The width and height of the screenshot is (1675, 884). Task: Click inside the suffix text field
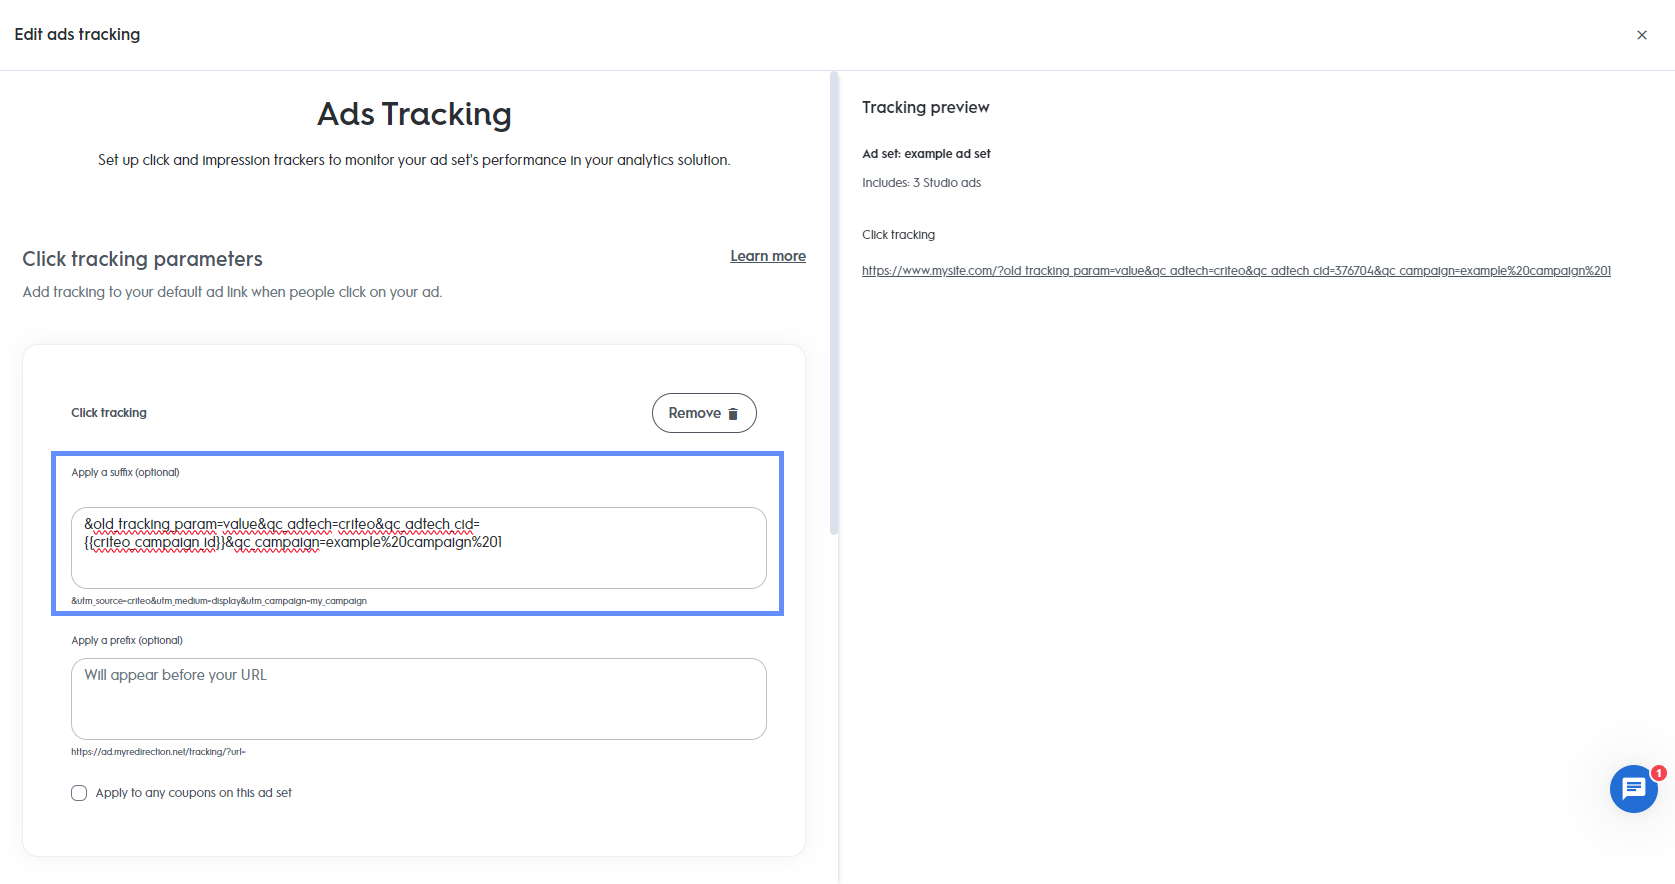[x=418, y=548]
